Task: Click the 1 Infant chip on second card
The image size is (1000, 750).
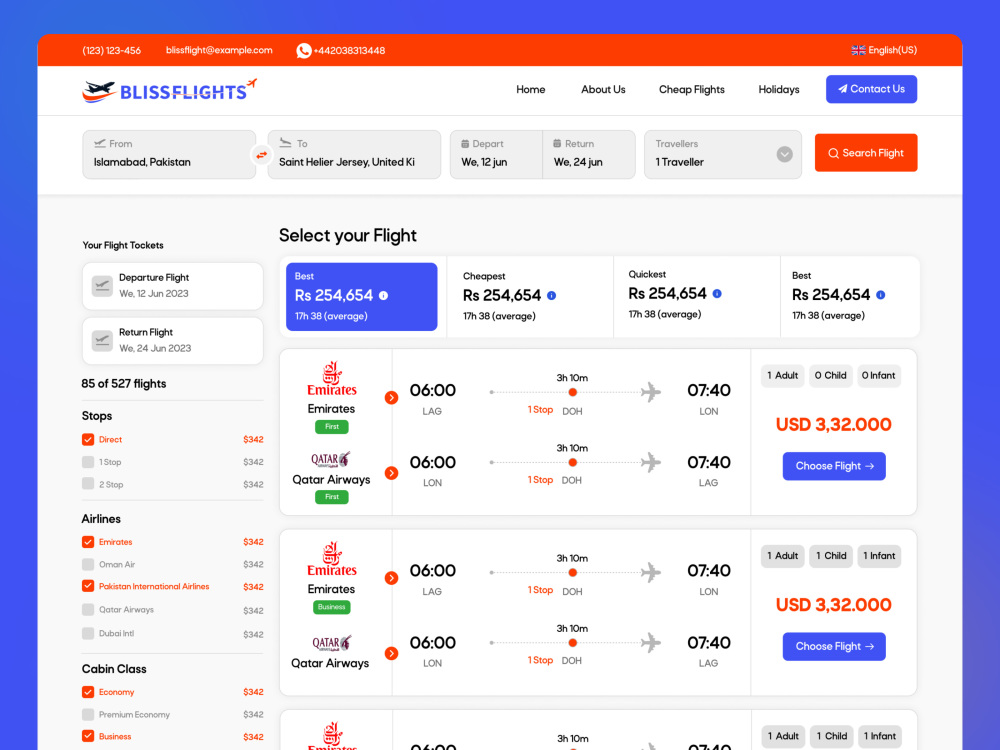Action: click(x=879, y=556)
